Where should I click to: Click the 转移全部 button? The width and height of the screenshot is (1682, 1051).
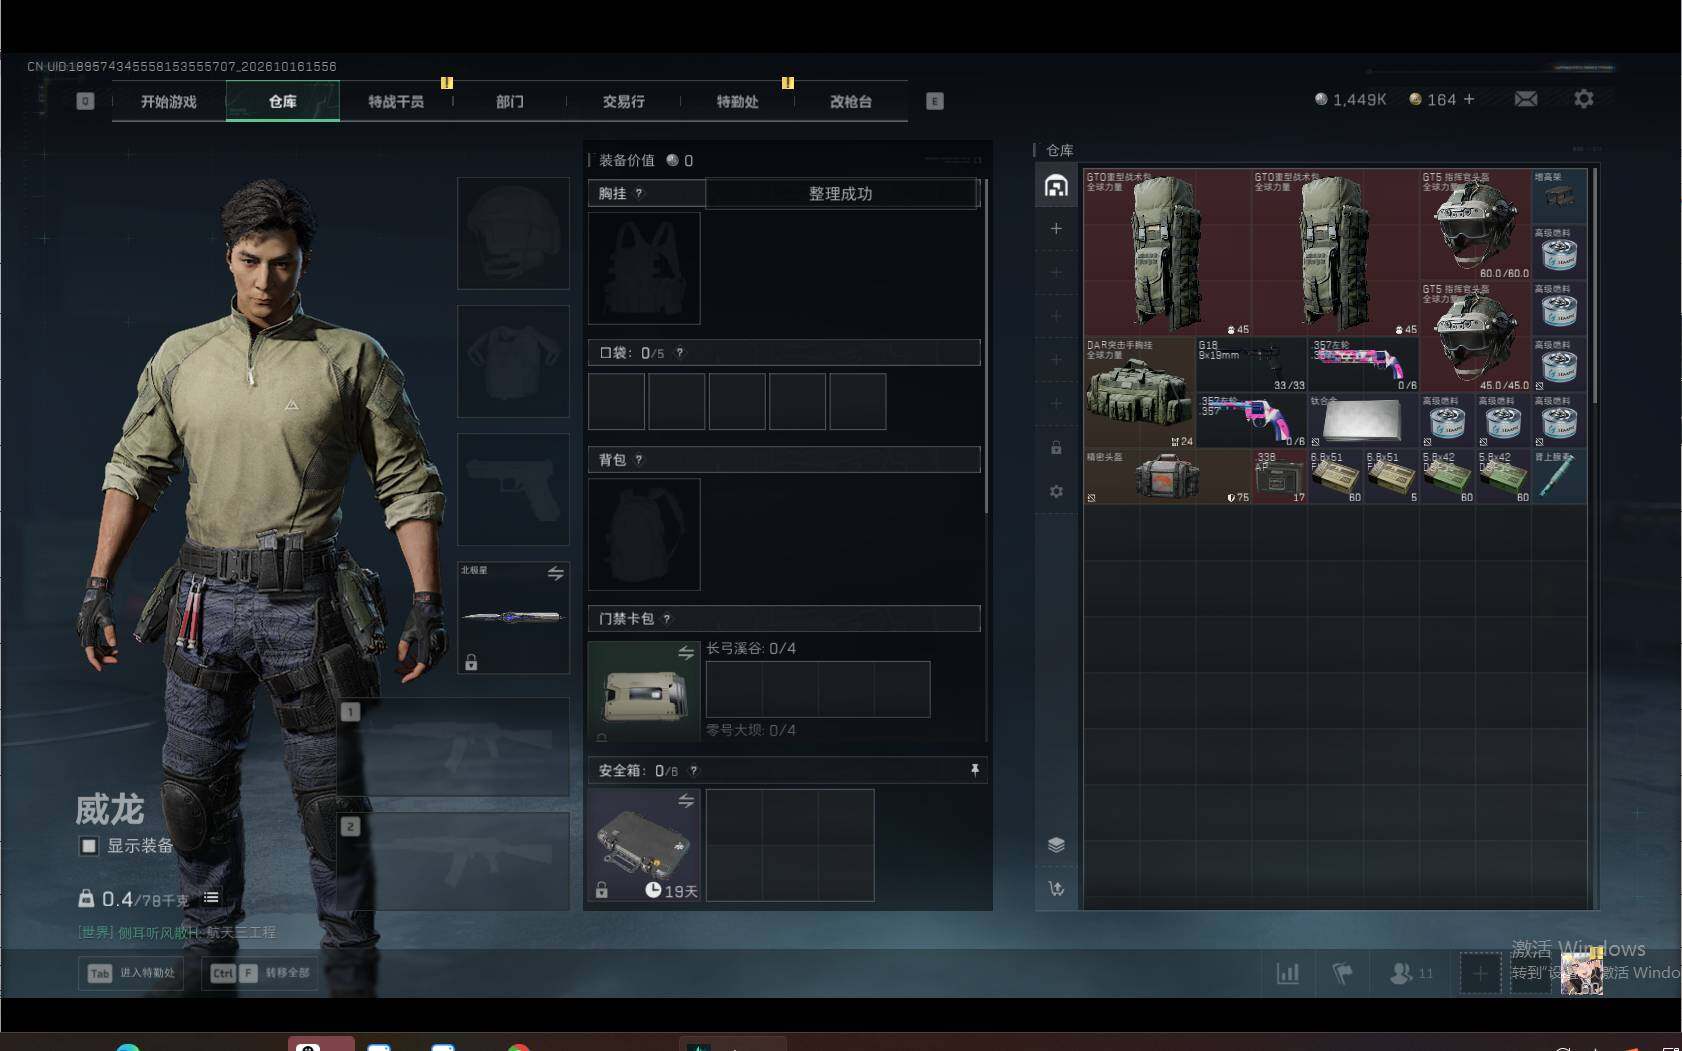click(x=260, y=973)
